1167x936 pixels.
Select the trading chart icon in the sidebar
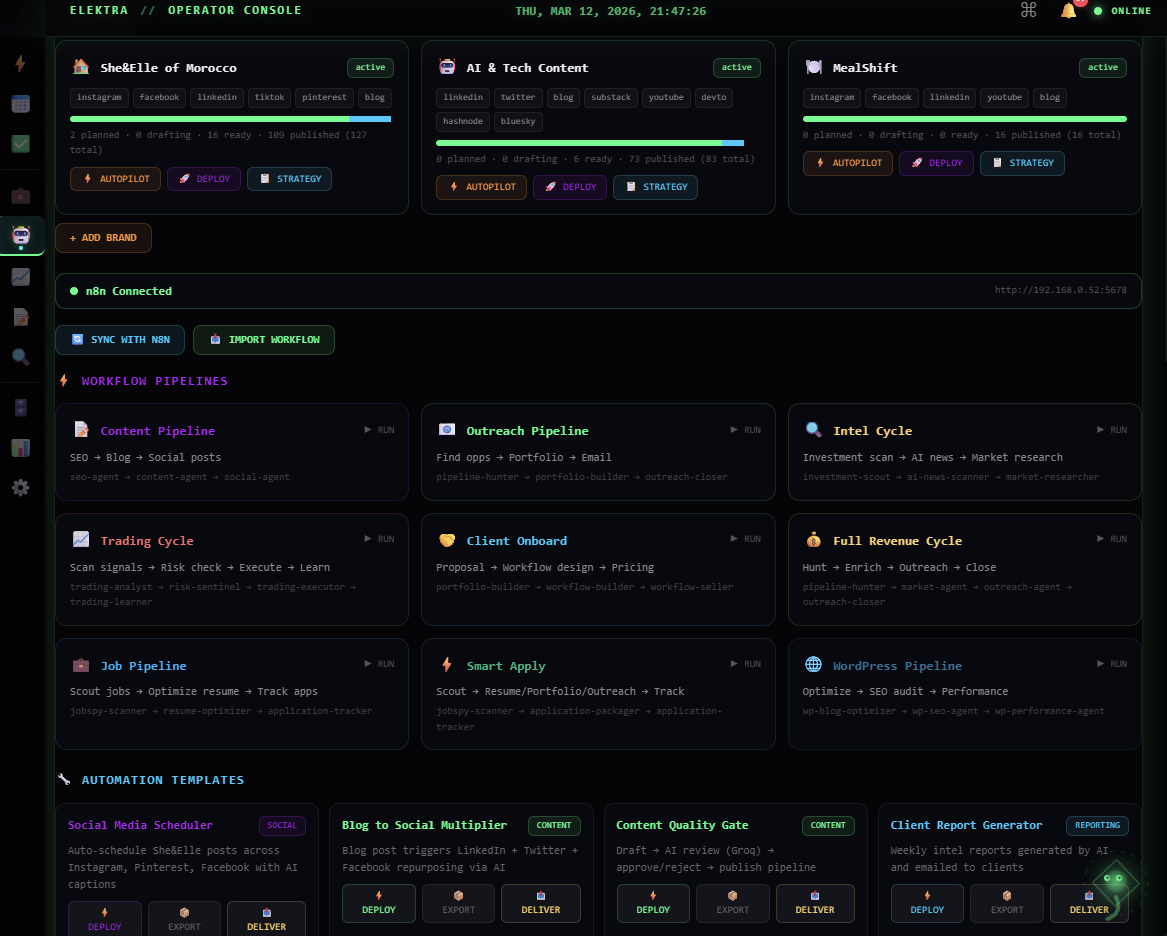[x=20, y=277]
